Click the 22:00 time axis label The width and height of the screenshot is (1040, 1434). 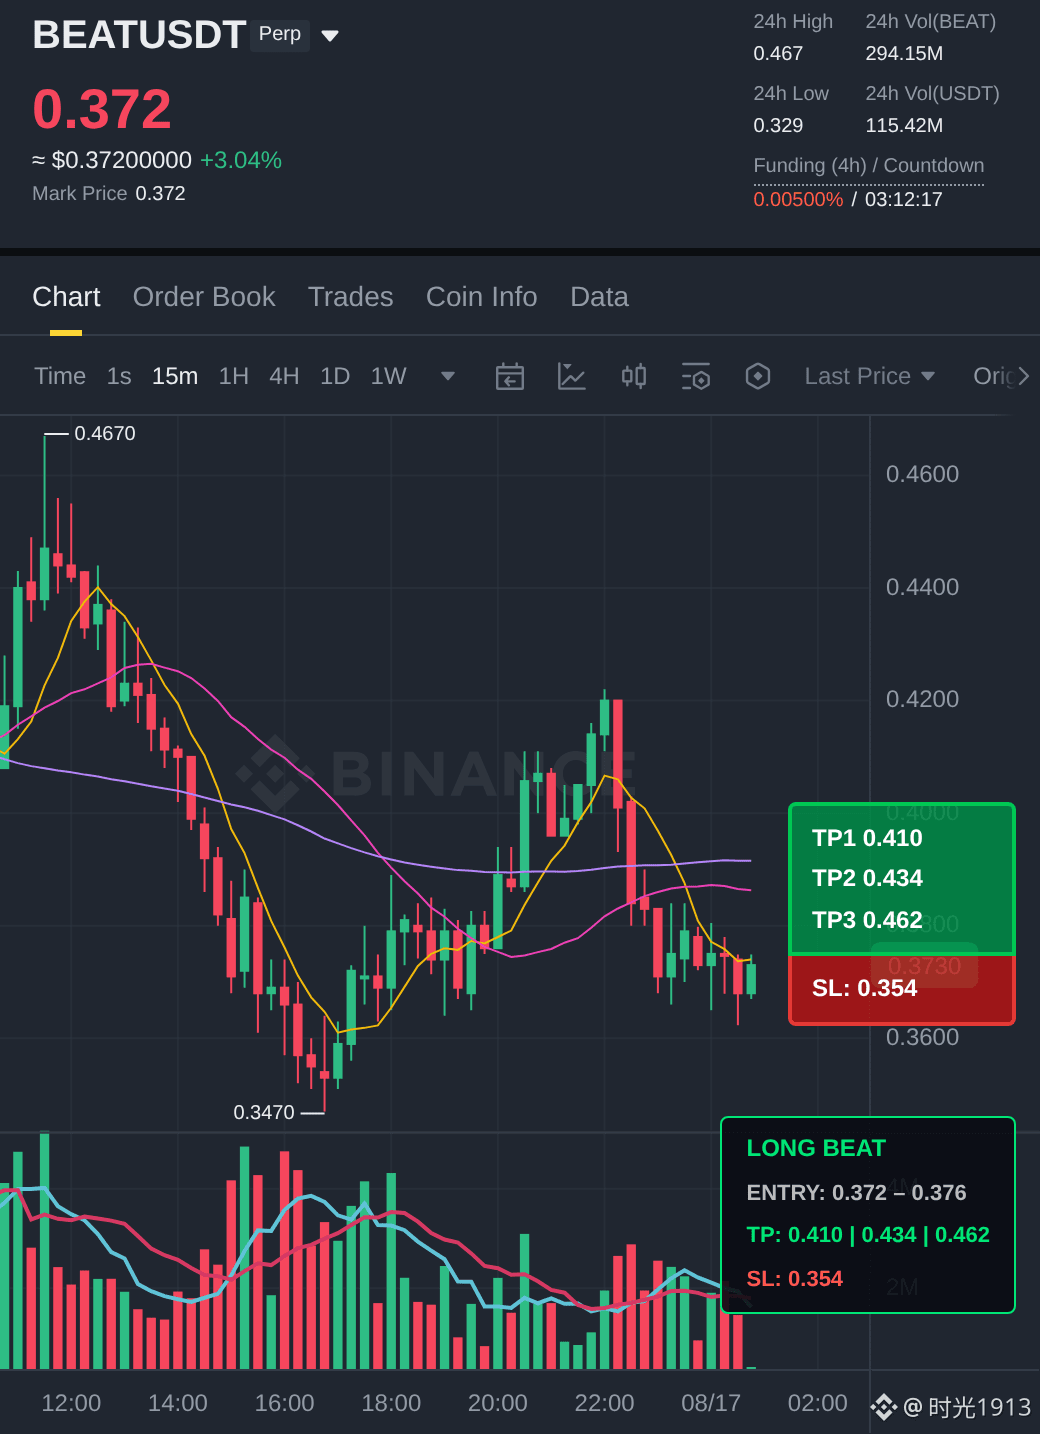click(x=604, y=1403)
